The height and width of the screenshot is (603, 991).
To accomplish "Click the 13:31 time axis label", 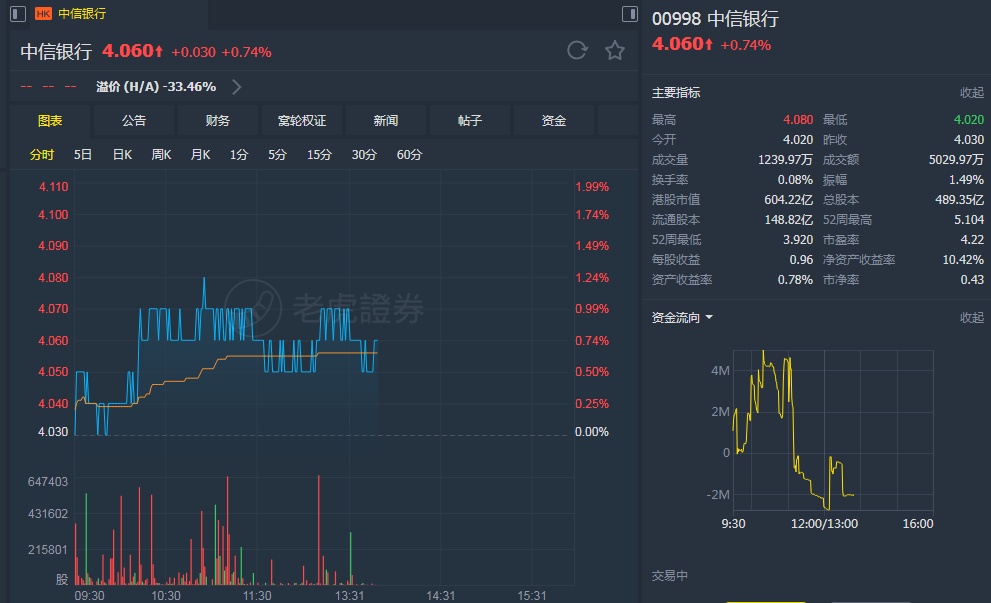I will pos(350,595).
